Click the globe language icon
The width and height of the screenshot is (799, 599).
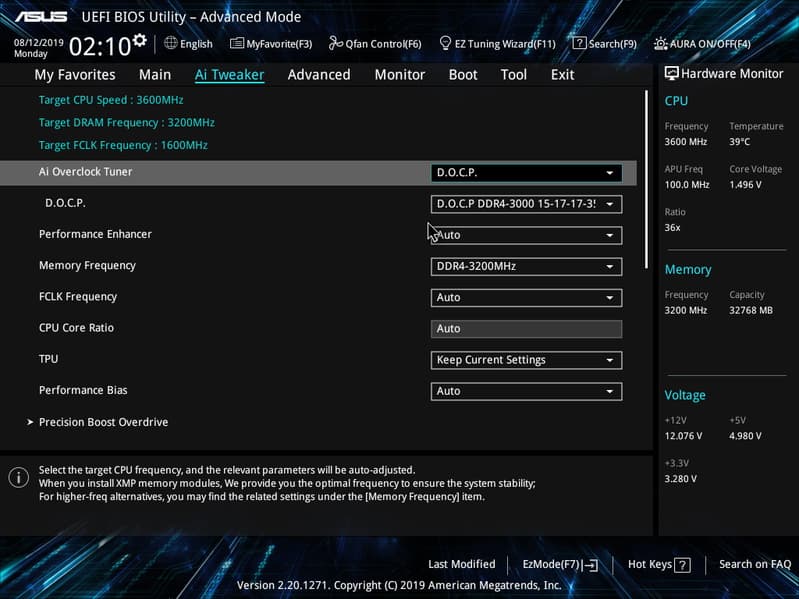[x=171, y=43]
